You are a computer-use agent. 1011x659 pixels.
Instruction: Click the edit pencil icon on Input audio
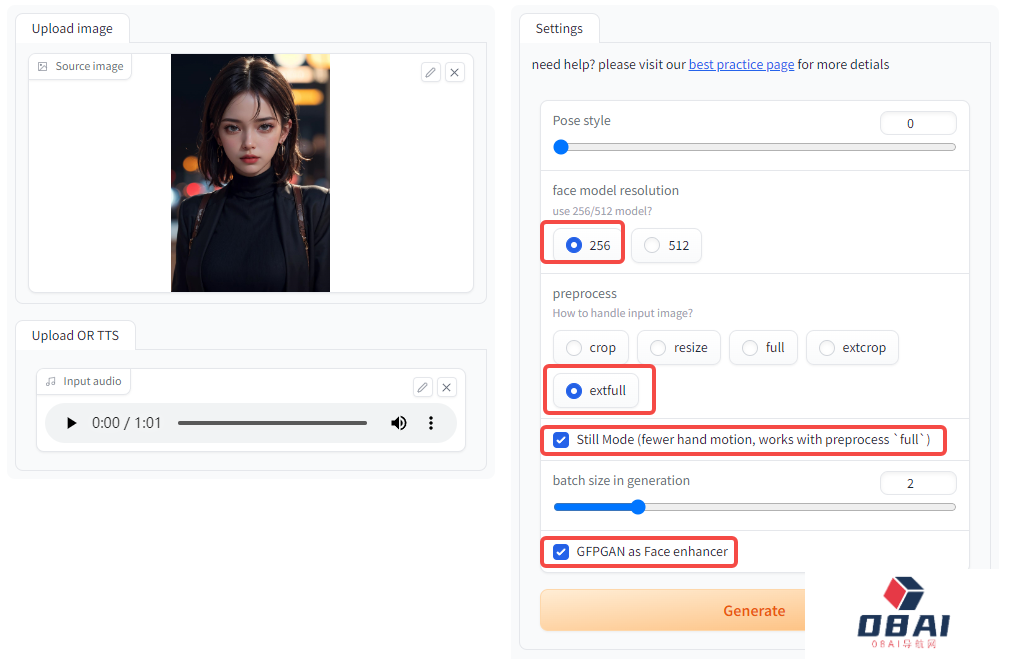pos(422,387)
